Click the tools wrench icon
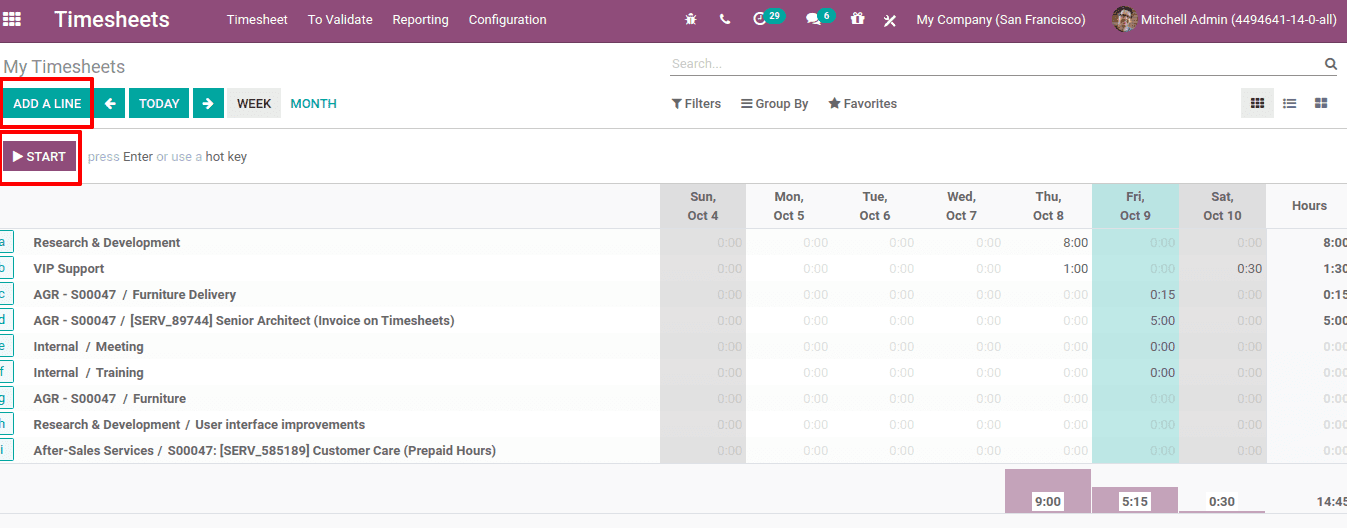 890,20
